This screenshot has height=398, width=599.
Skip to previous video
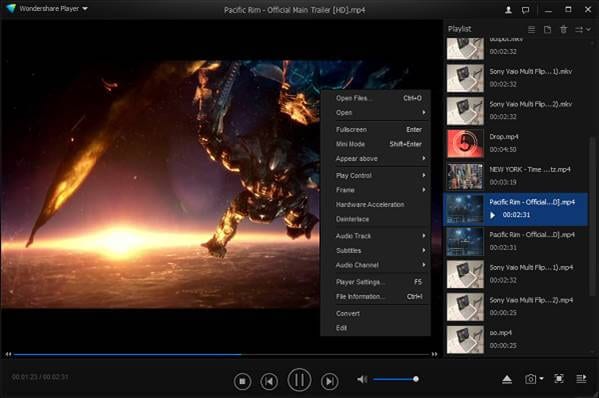point(269,381)
